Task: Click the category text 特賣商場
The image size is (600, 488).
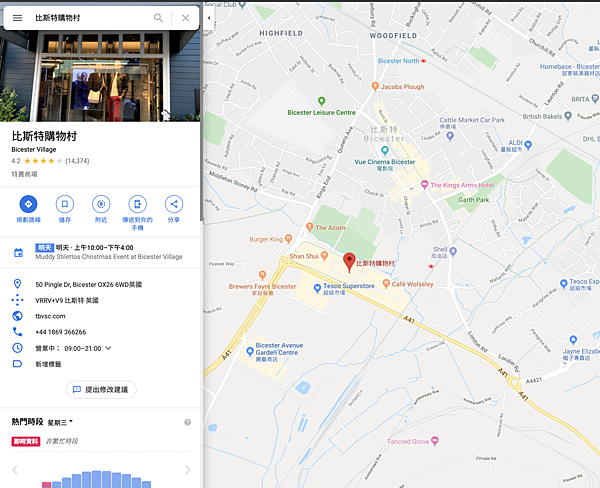Action: click(24, 174)
